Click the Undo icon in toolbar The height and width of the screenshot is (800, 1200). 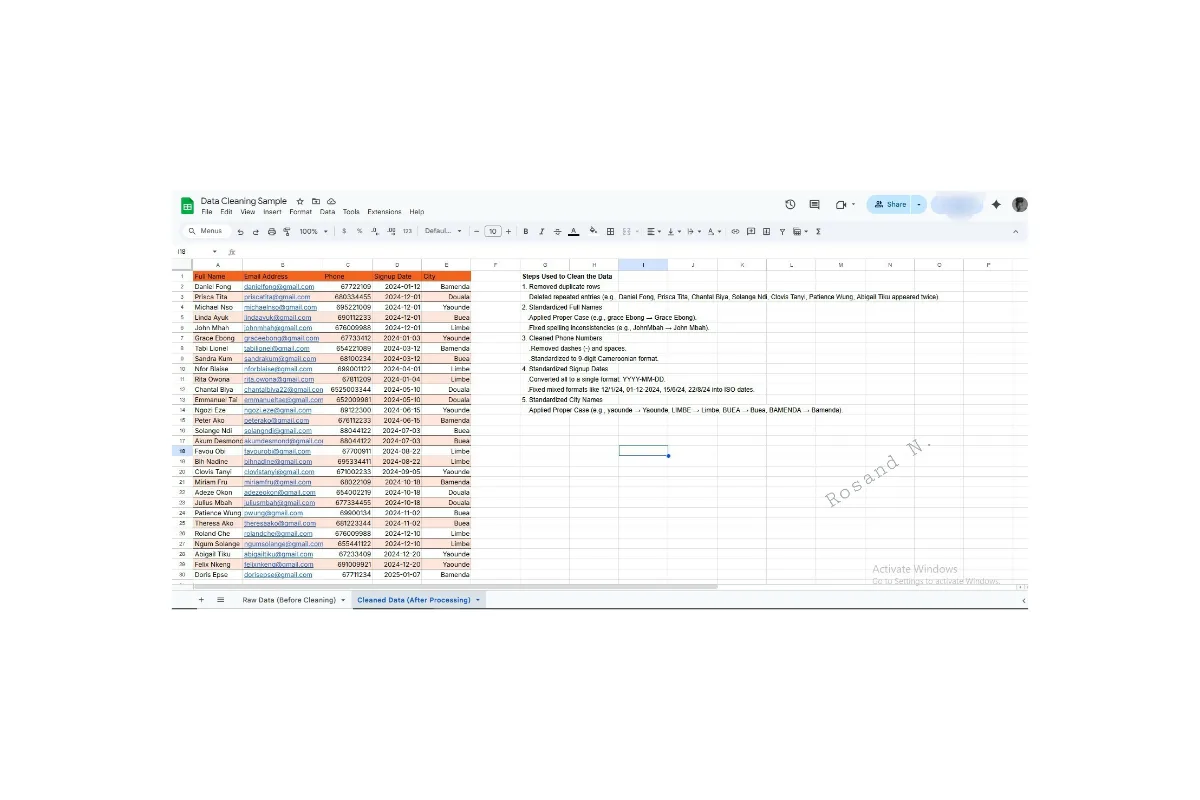pos(241,231)
